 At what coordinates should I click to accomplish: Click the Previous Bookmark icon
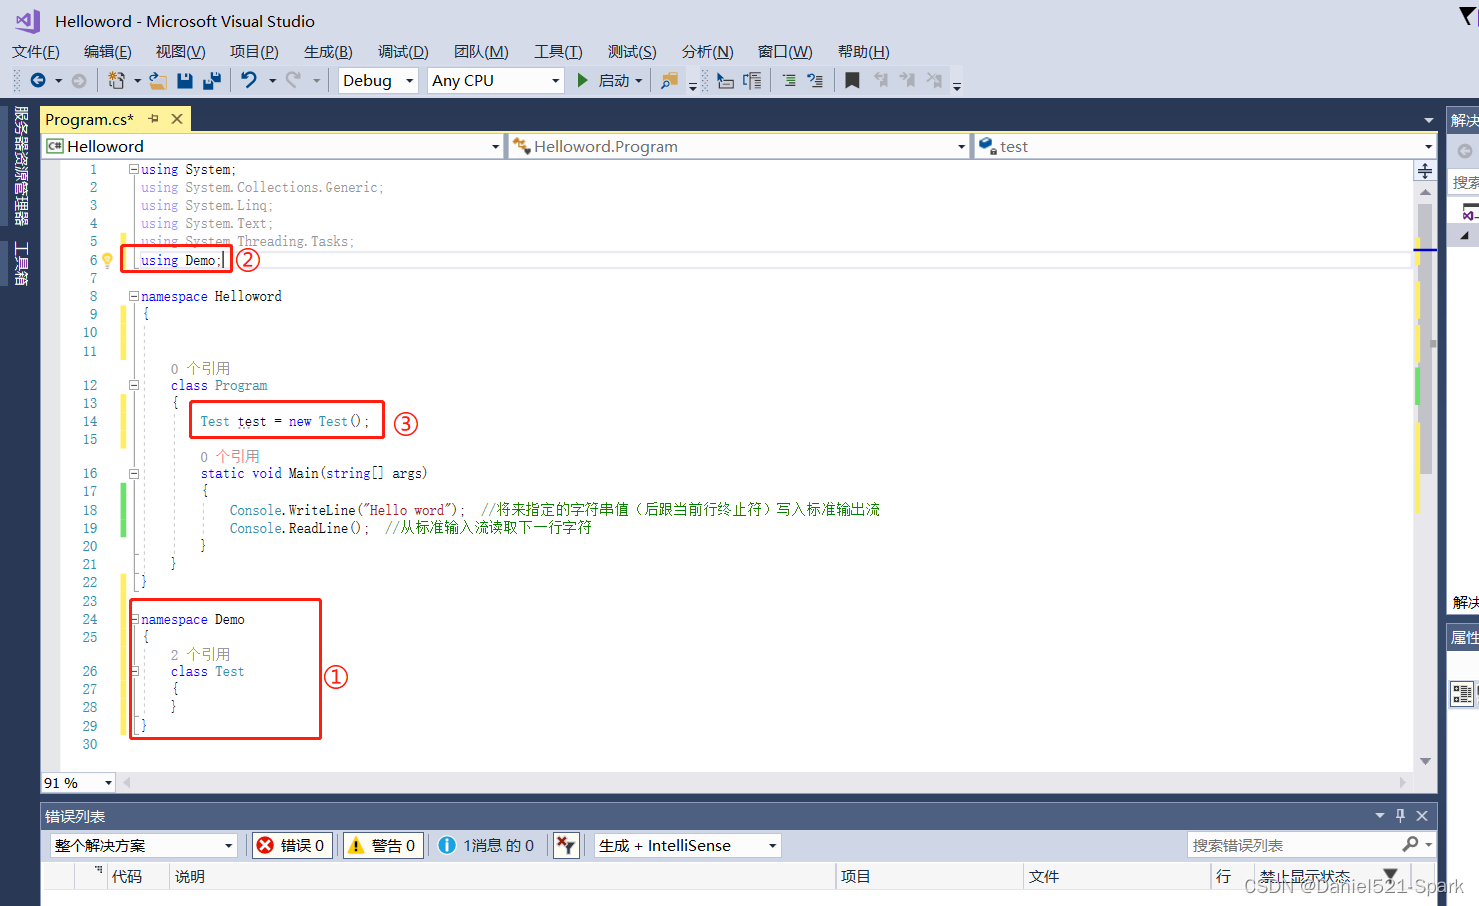pos(881,80)
